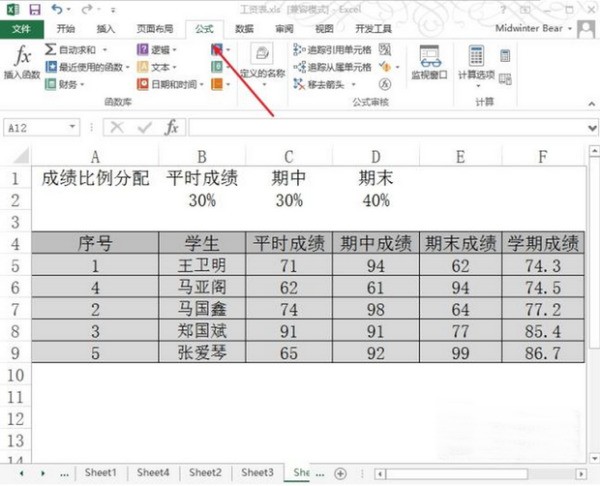Click the sheet list ellipsis left of Sheet1

[x=64, y=475]
